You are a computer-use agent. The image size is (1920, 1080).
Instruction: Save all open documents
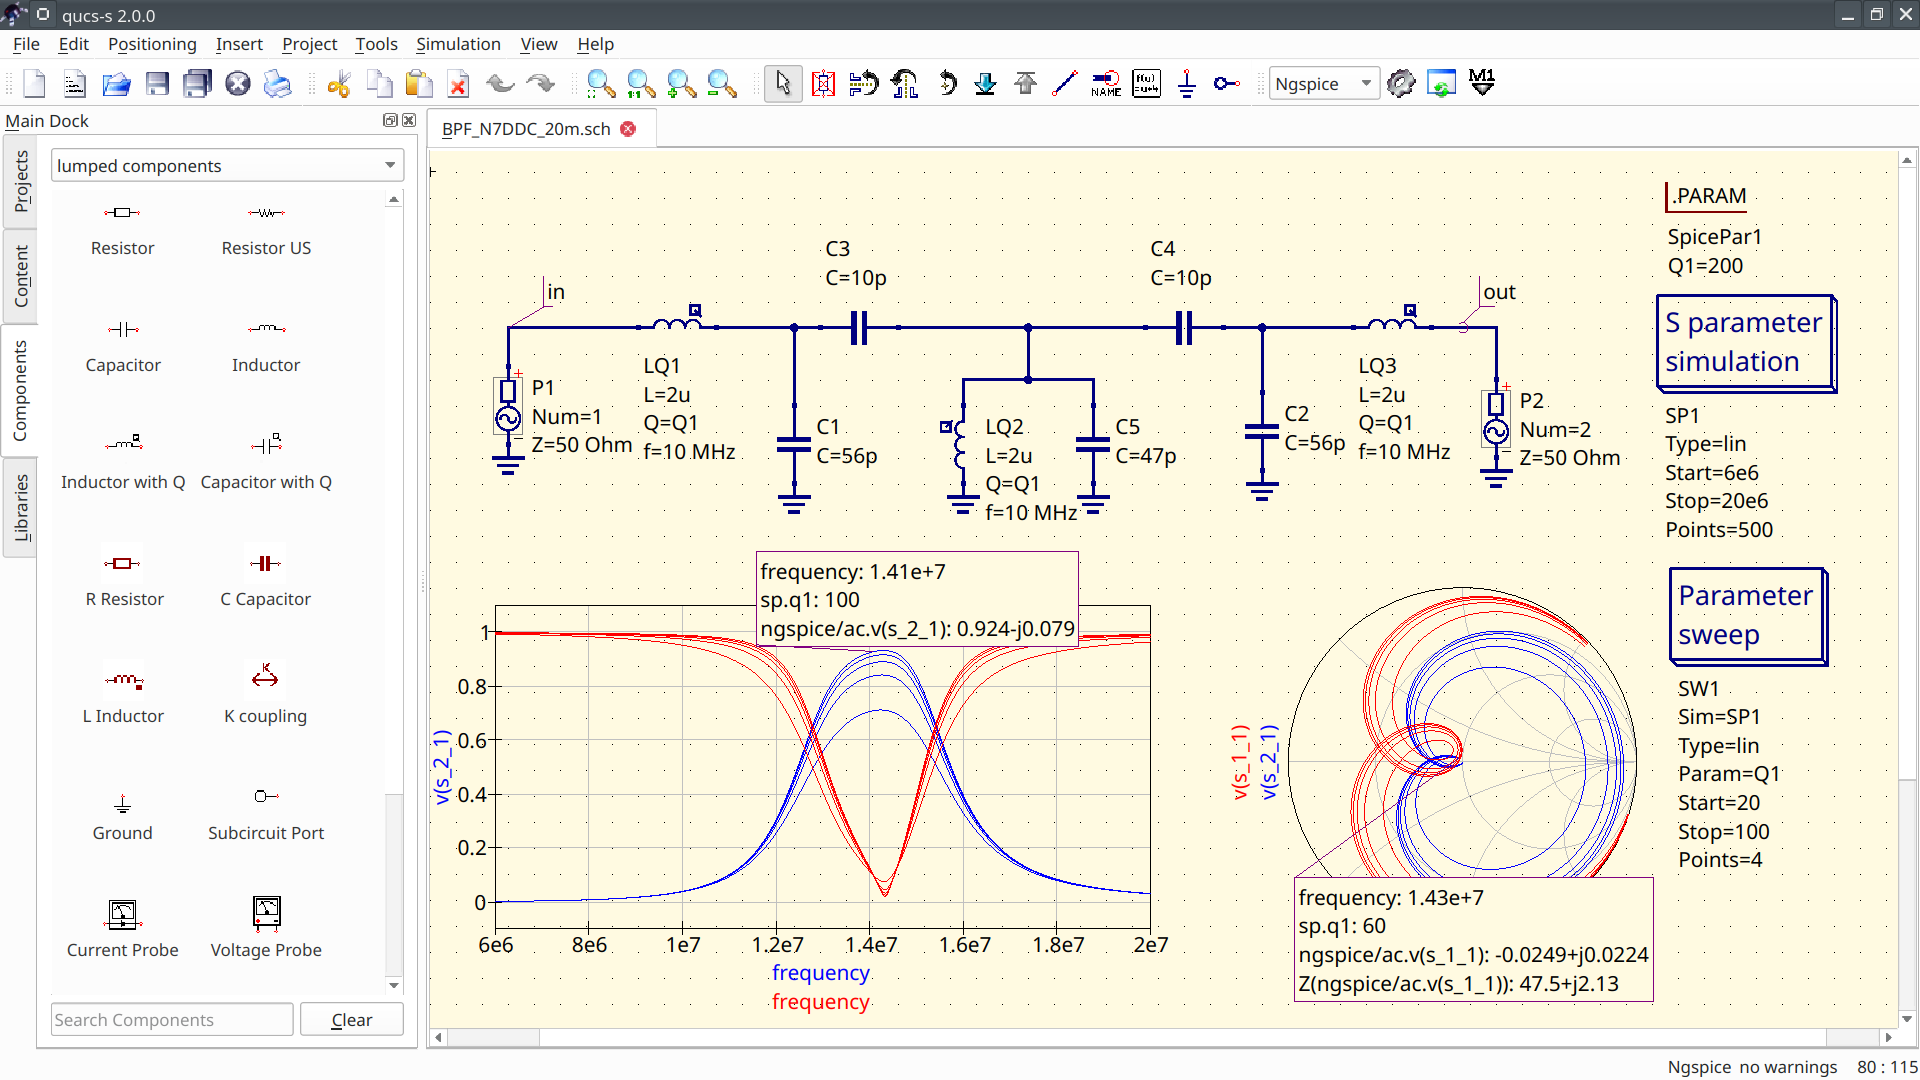tap(197, 84)
